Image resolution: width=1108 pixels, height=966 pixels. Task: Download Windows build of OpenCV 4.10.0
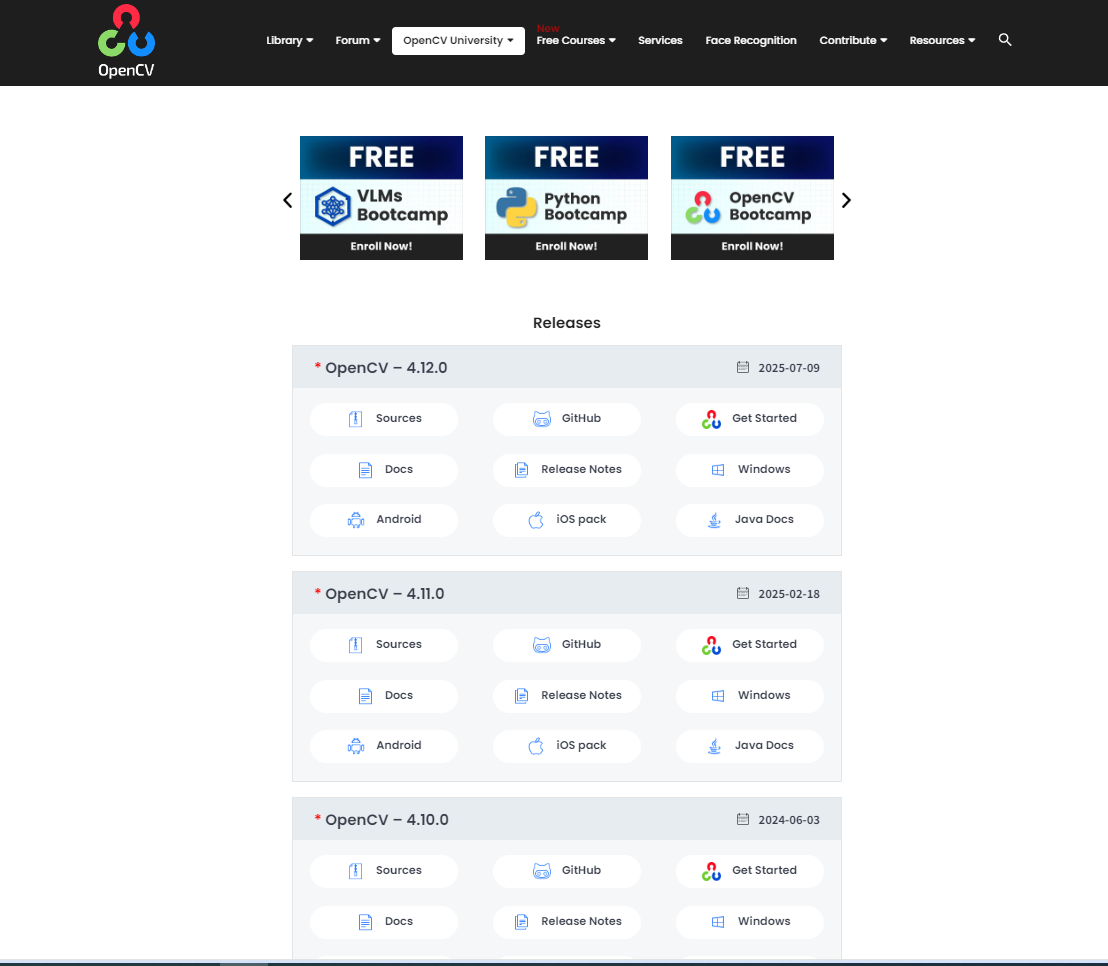pos(750,922)
